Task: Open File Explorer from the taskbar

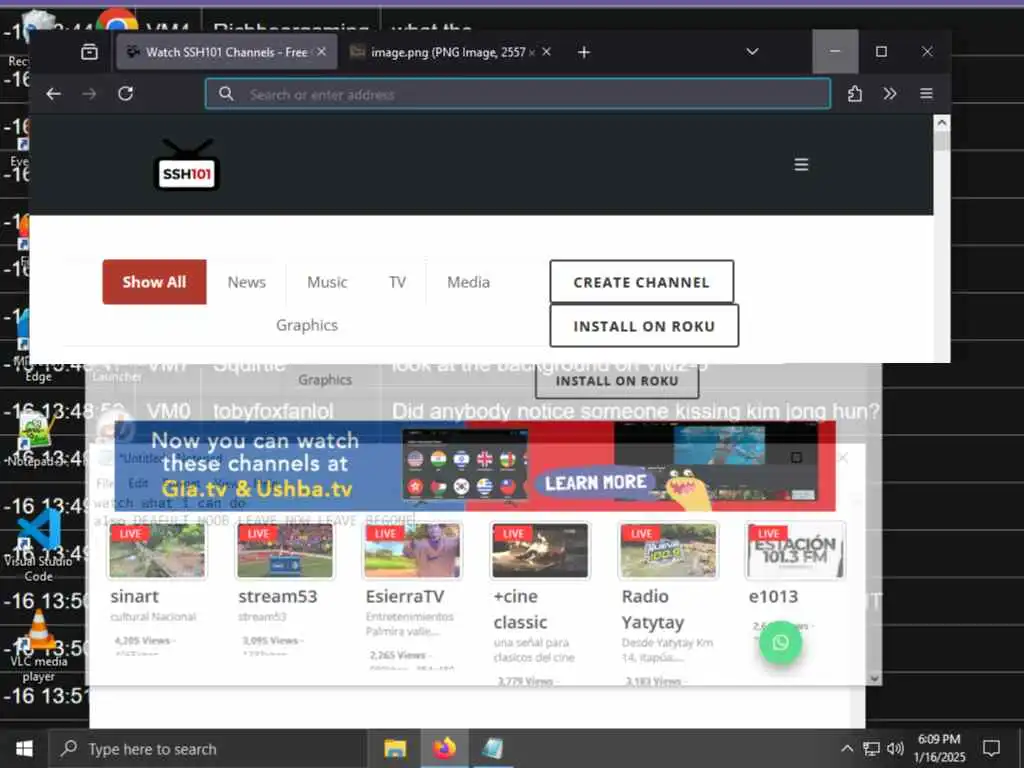Action: (395, 748)
